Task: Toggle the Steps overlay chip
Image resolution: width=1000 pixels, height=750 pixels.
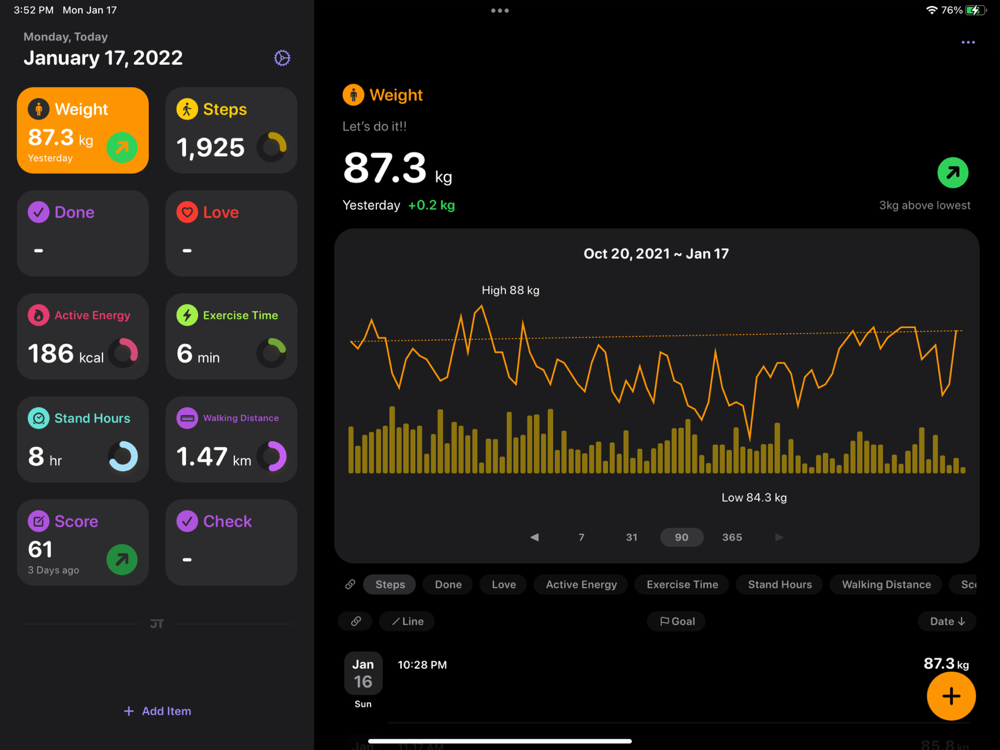Action: (x=390, y=584)
